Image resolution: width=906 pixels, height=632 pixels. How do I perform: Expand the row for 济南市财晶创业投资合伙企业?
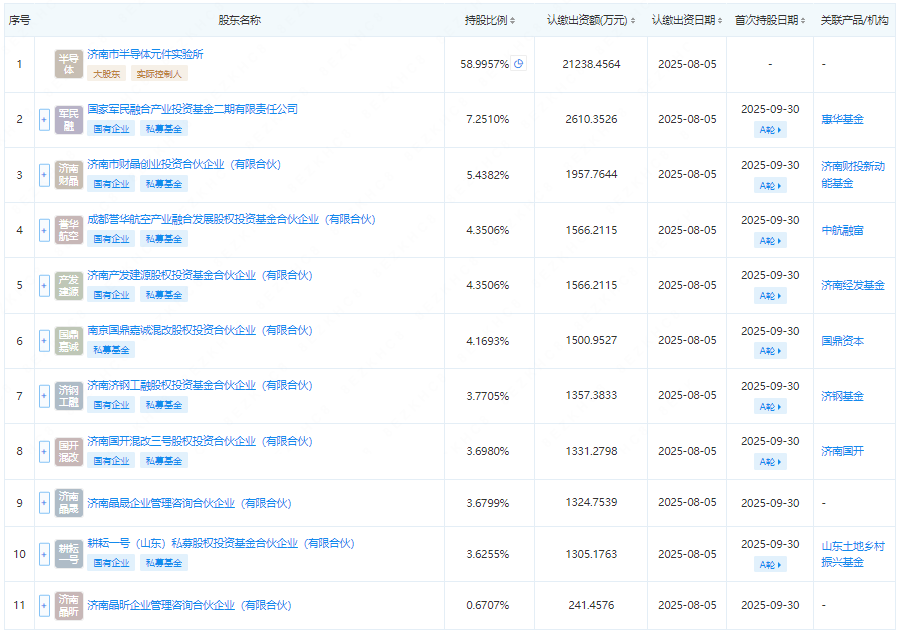pos(44,175)
